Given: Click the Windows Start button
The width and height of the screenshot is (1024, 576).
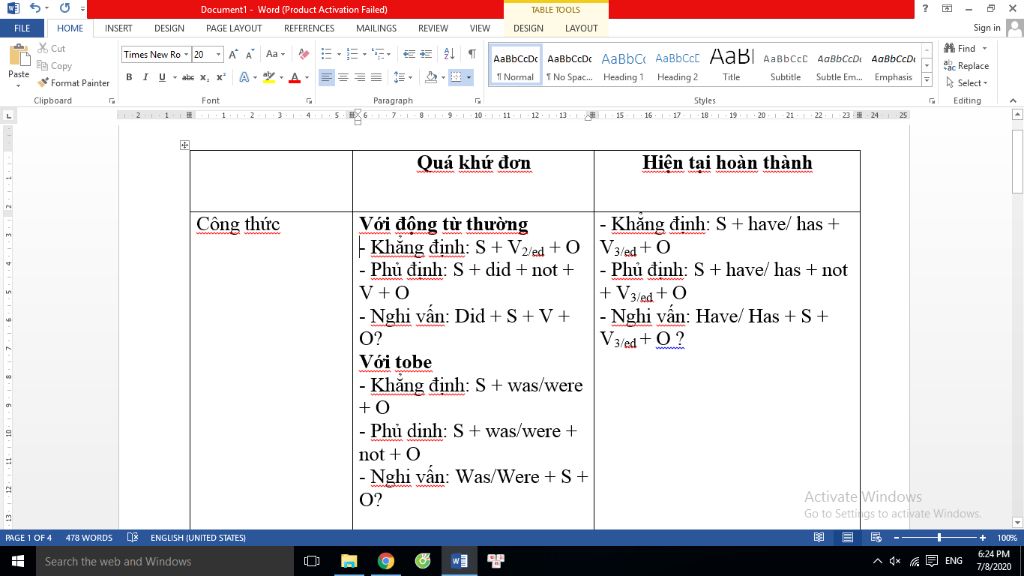Looking at the screenshot, I should pyautogui.click(x=18, y=561).
